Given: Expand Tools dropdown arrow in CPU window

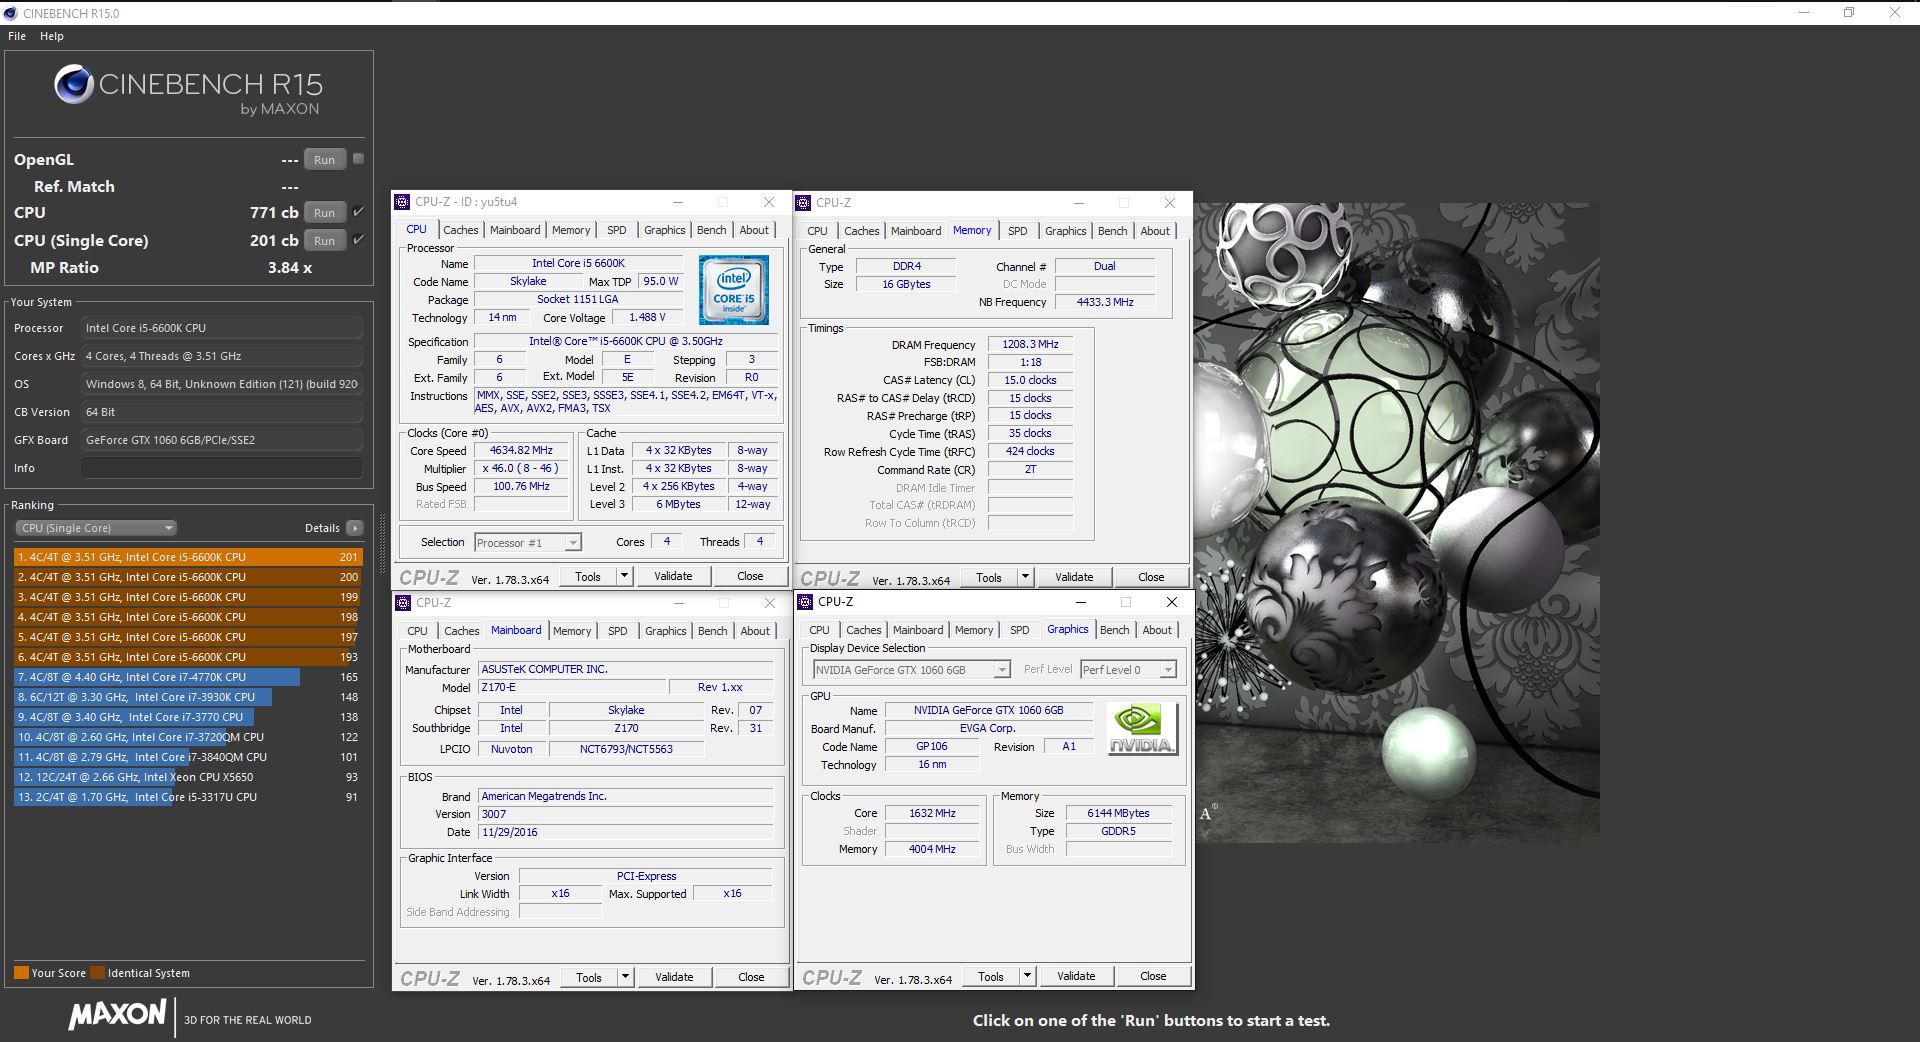Looking at the screenshot, I should pyautogui.click(x=625, y=576).
